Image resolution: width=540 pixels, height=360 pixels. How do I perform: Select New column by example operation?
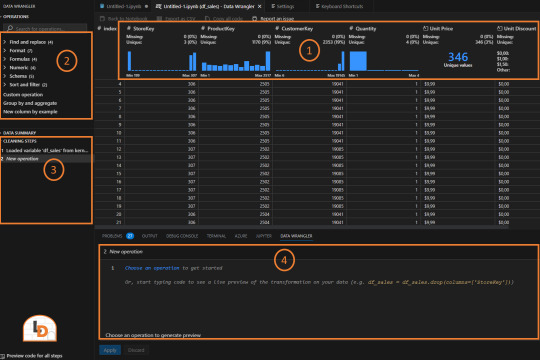click(x=30, y=112)
